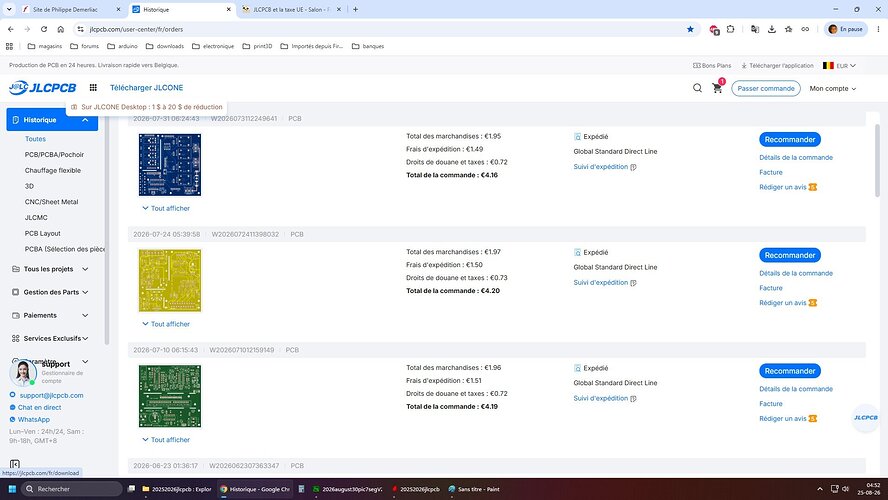The width and height of the screenshot is (888, 500).
Task: Open the Chrome three-dot menu
Action: click(878, 29)
